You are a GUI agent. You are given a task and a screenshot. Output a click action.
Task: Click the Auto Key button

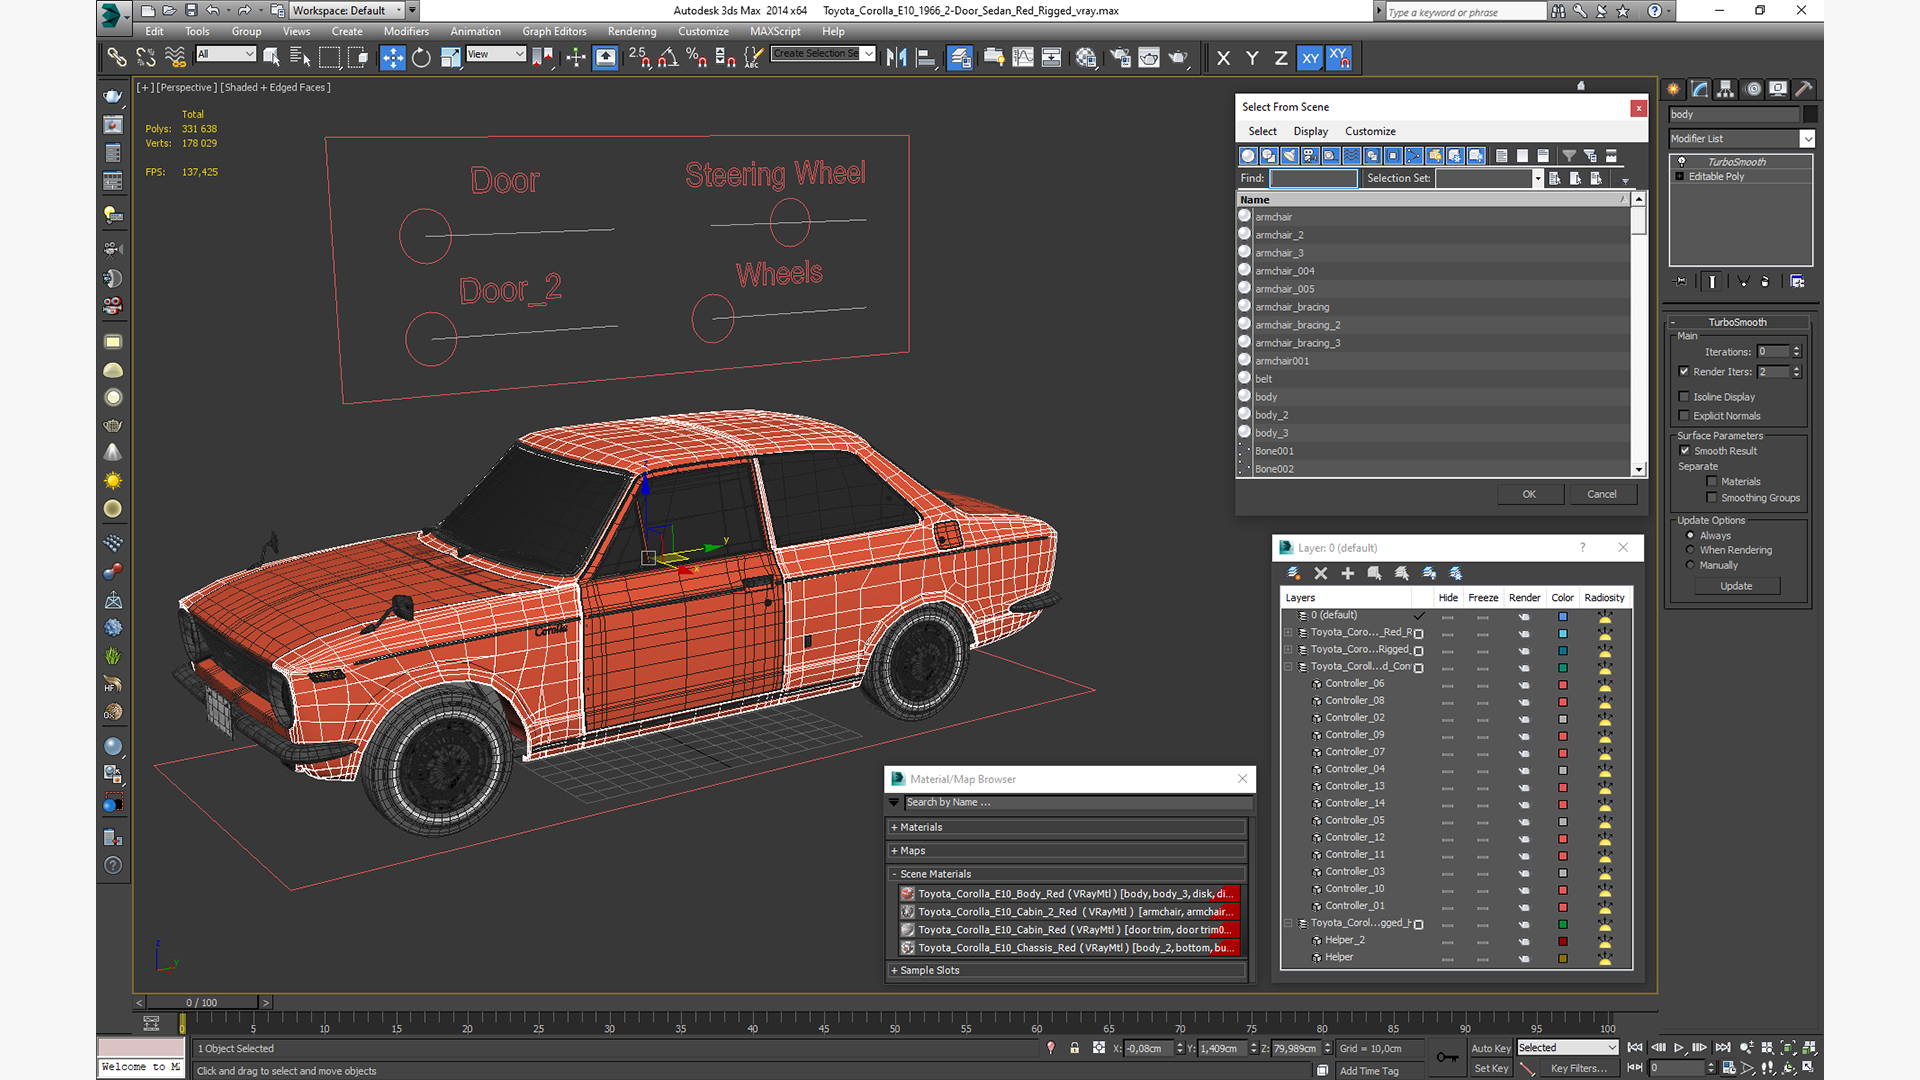[x=1490, y=1048]
